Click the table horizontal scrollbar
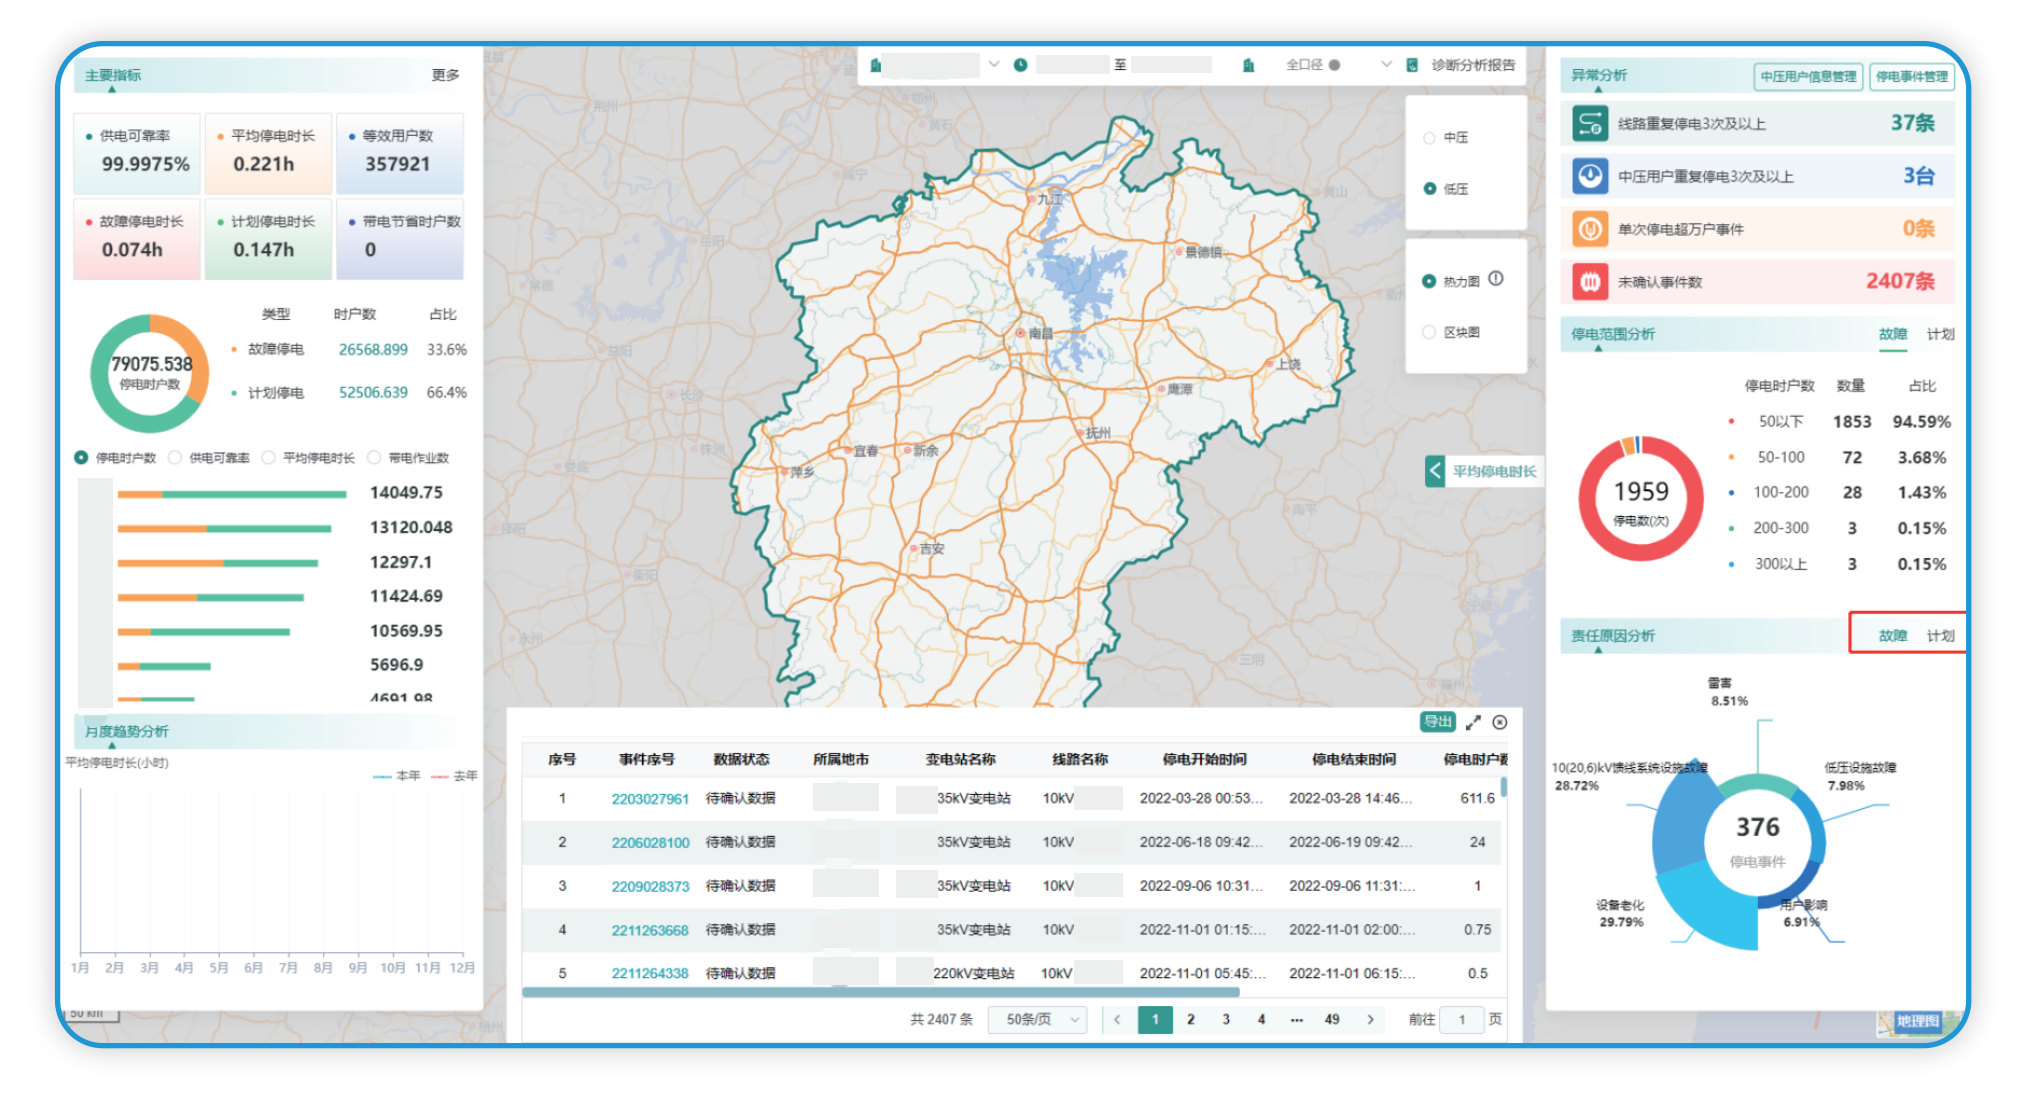Viewport: 2020px width, 1094px height. (881, 992)
